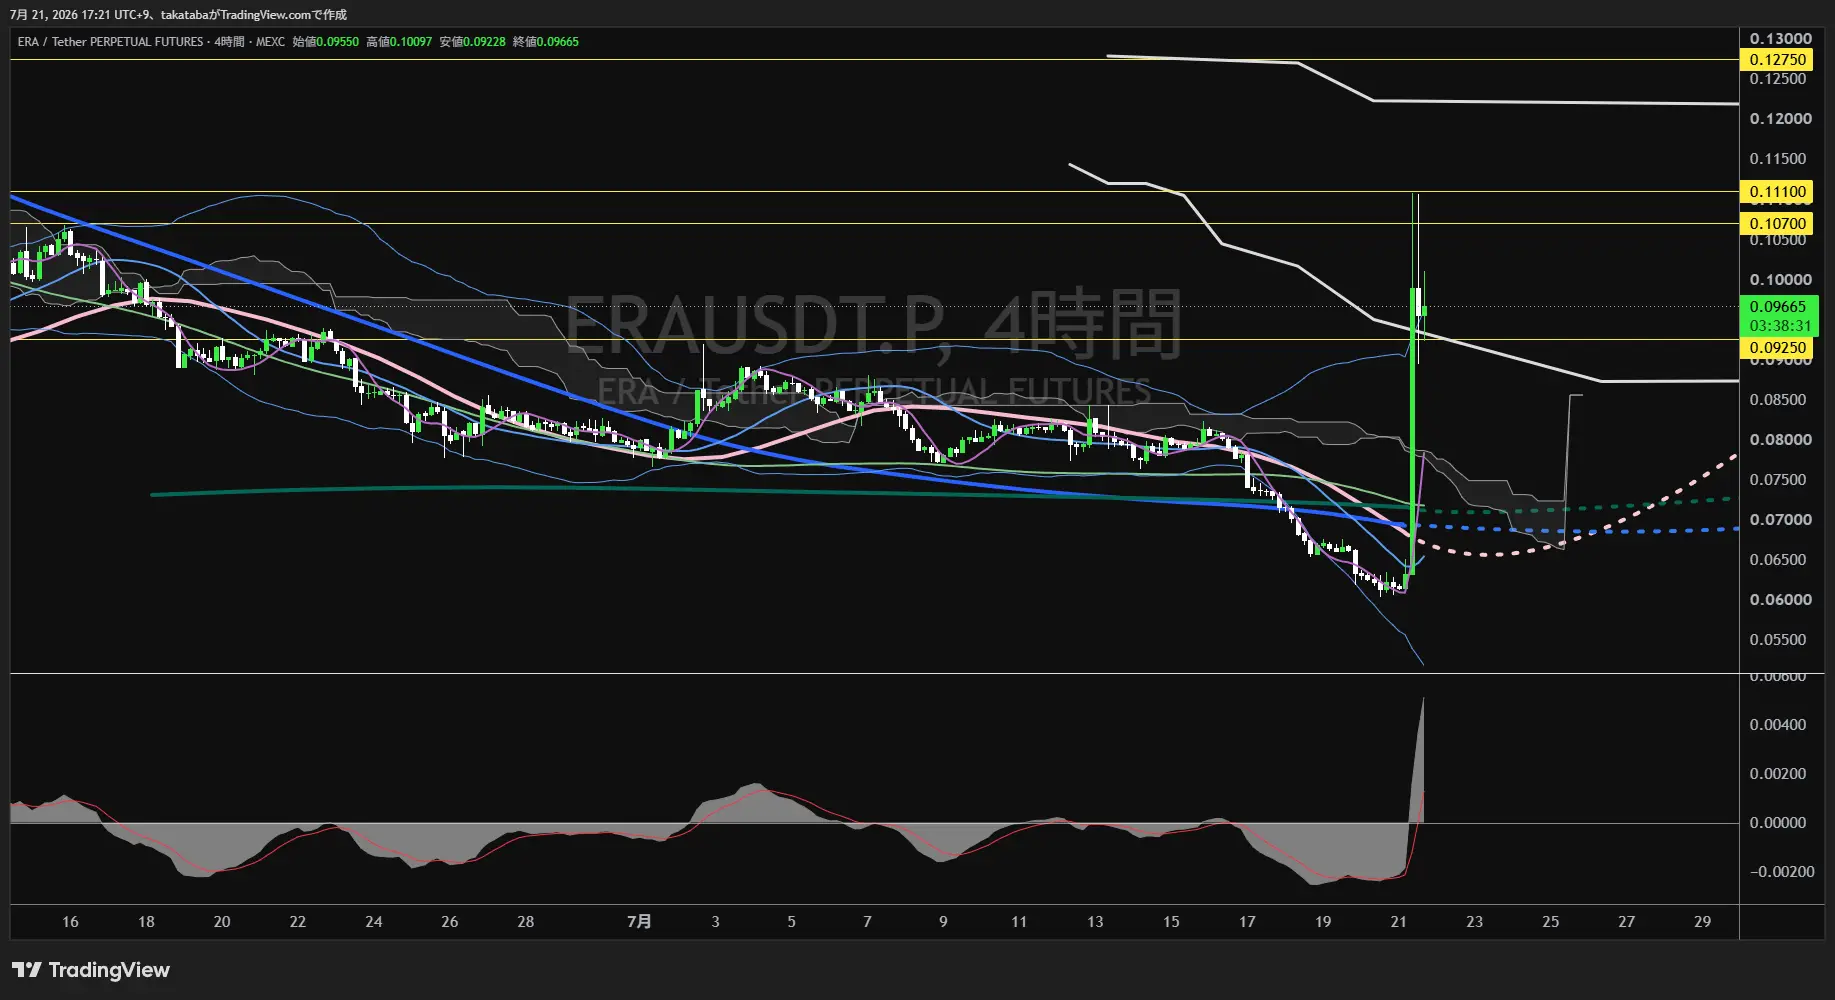1835x1000 pixels.
Task: Click the 0.11500 price axis value
Action: click(1778, 159)
